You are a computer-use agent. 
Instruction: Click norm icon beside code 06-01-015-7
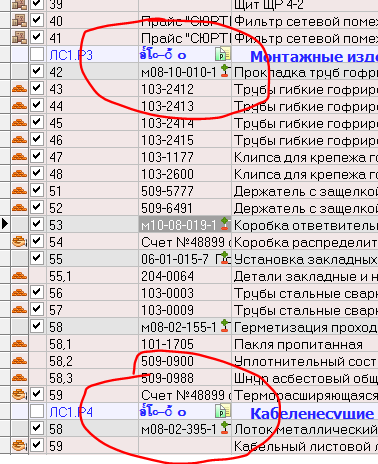point(226,258)
